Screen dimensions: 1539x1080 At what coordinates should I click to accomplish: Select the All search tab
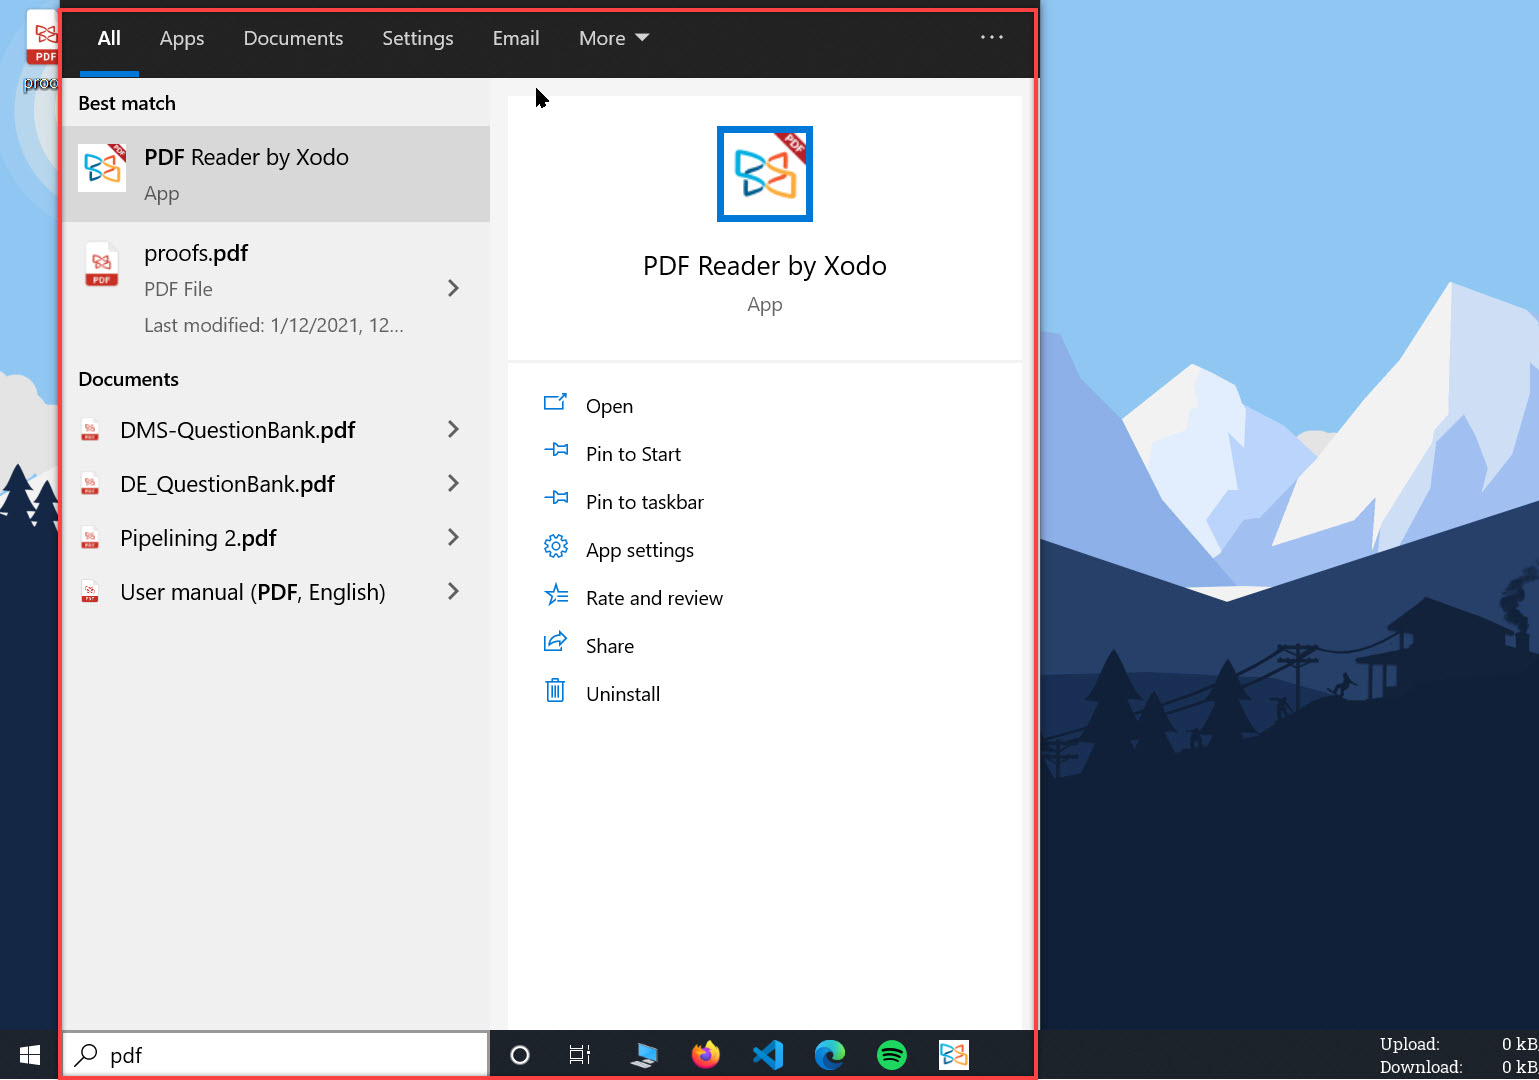(x=109, y=38)
